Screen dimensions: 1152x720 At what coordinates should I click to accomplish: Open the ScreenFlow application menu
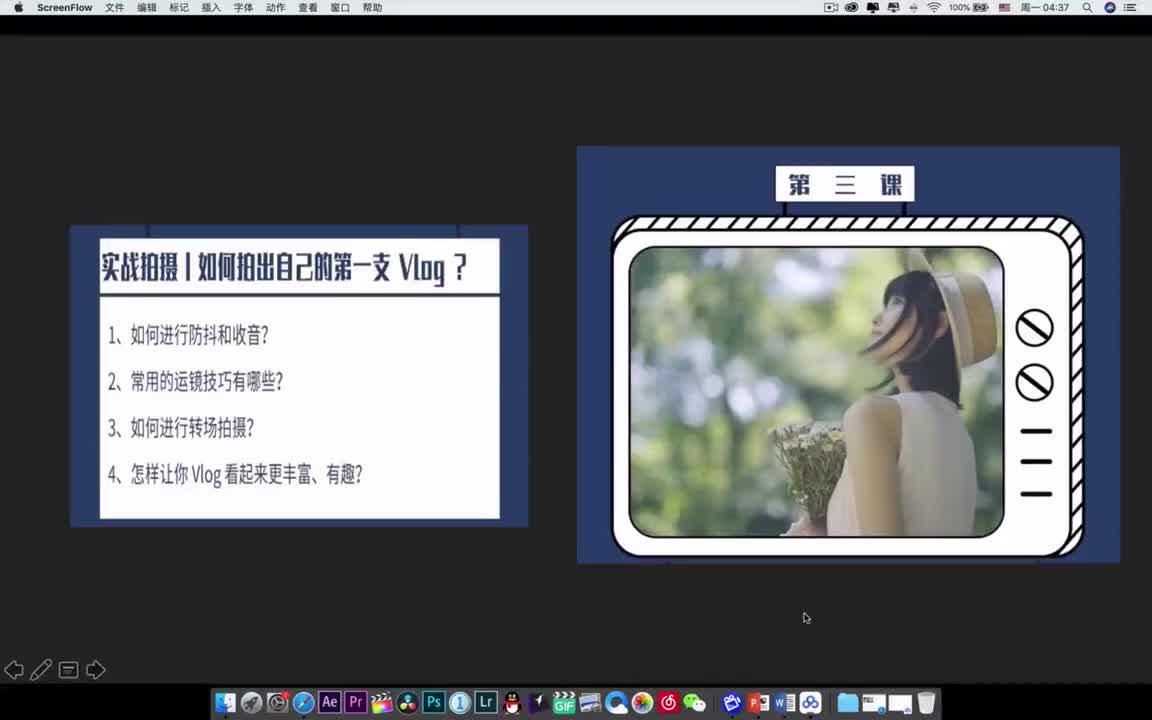pos(65,7)
